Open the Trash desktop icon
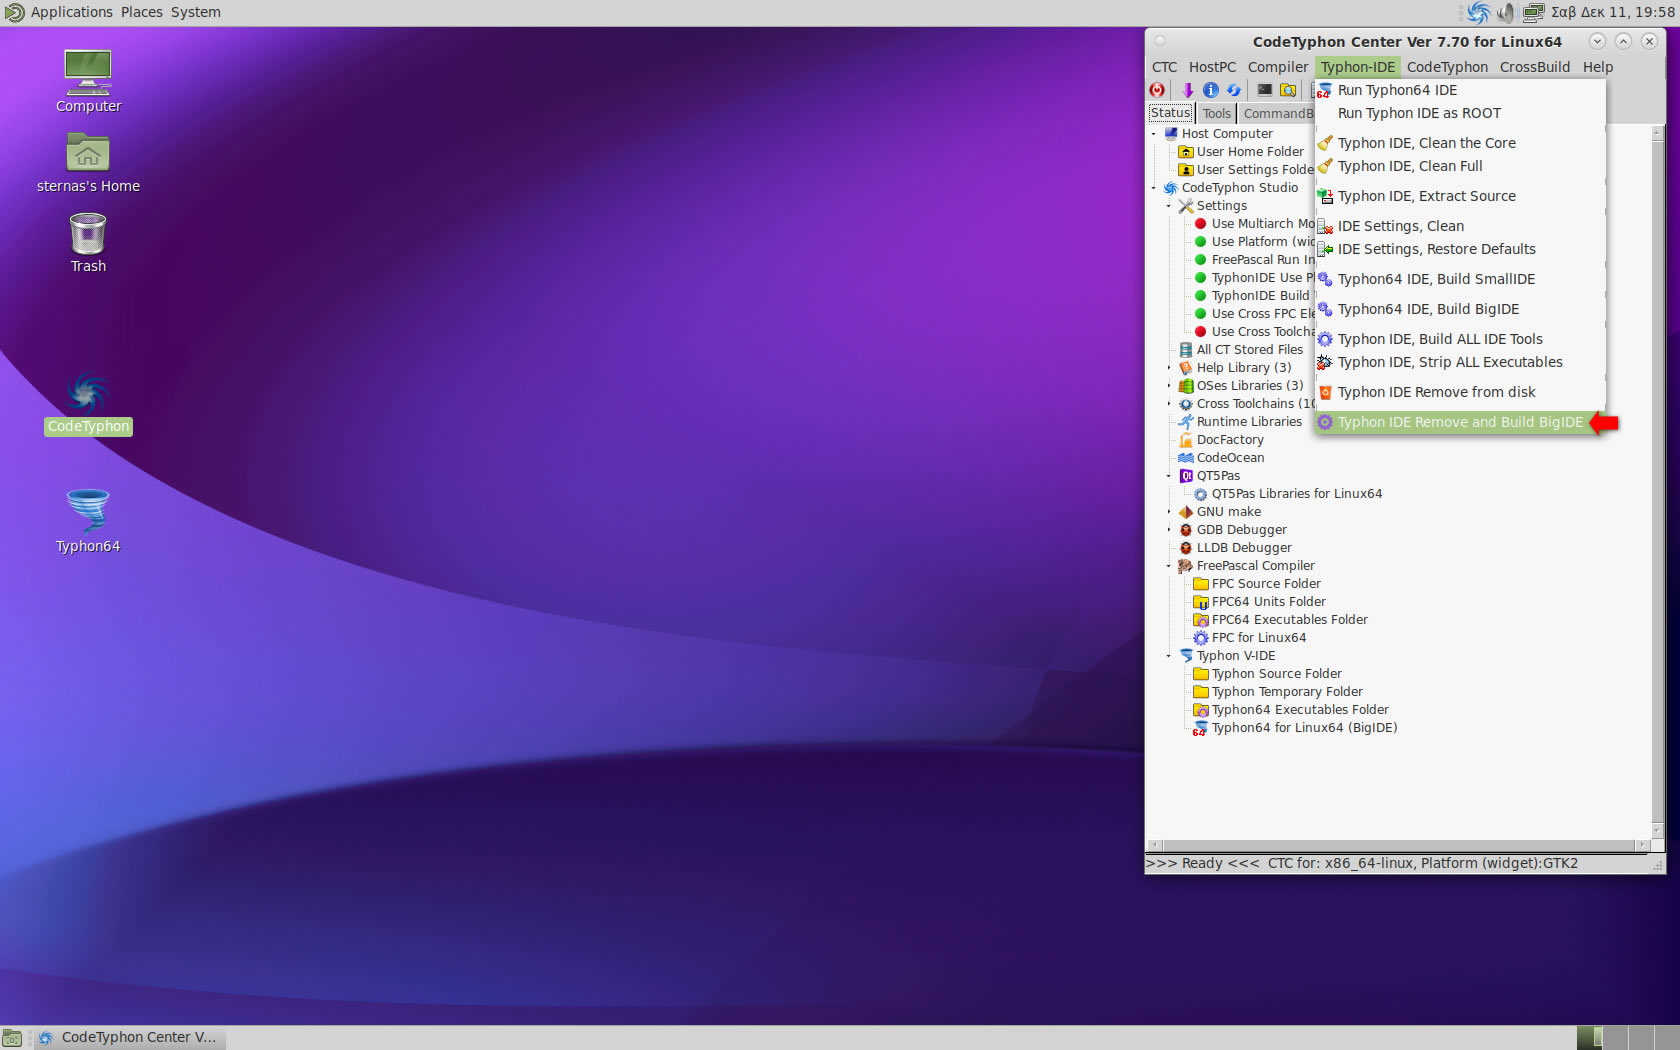Image resolution: width=1680 pixels, height=1050 pixels. 88,243
